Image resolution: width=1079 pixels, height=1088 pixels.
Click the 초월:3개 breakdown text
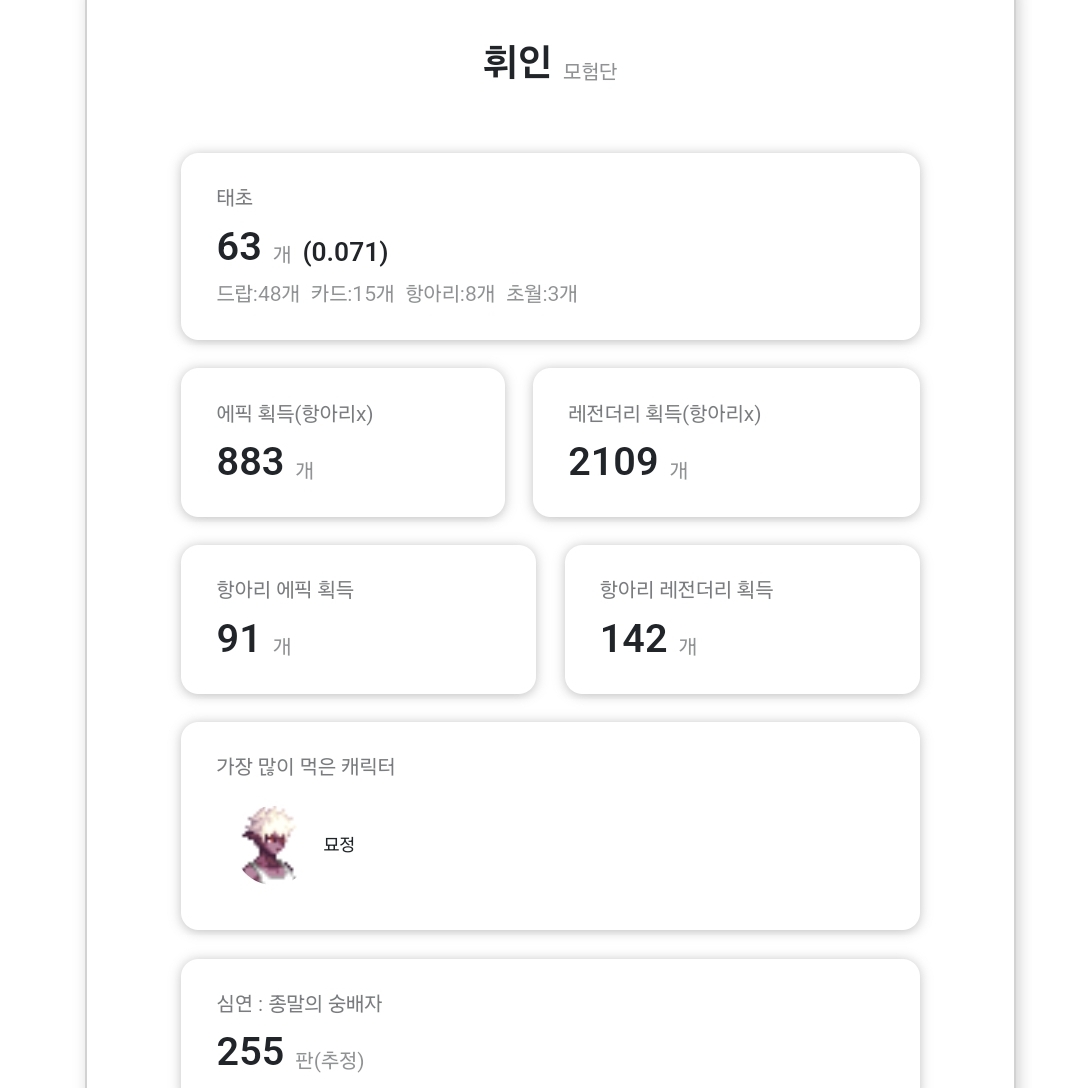tap(542, 294)
